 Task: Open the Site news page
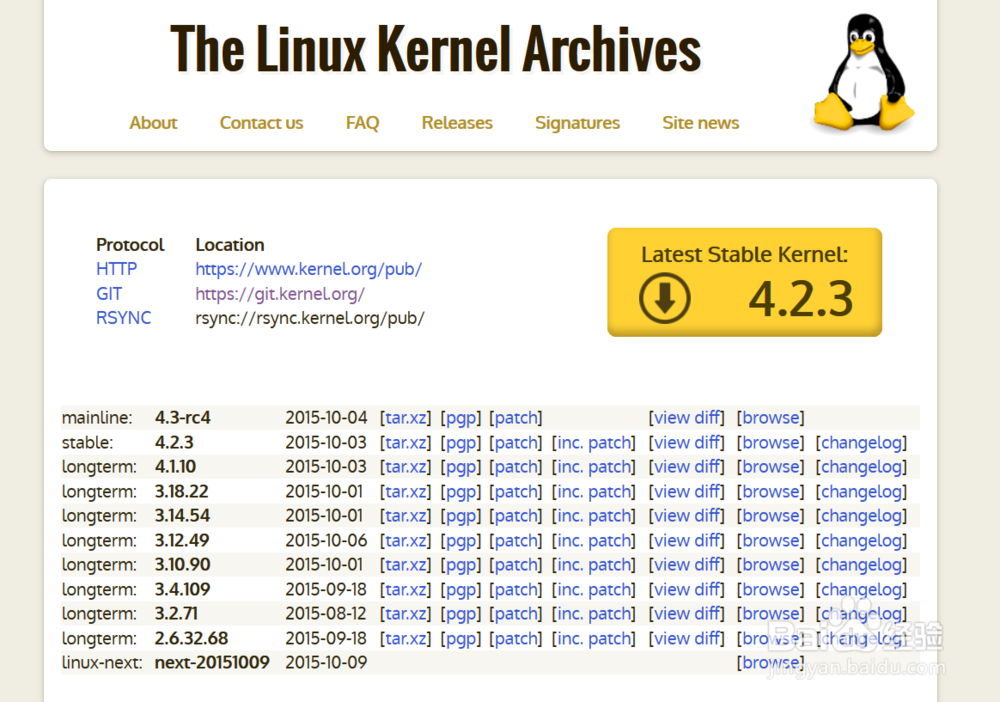[x=700, y=122]
